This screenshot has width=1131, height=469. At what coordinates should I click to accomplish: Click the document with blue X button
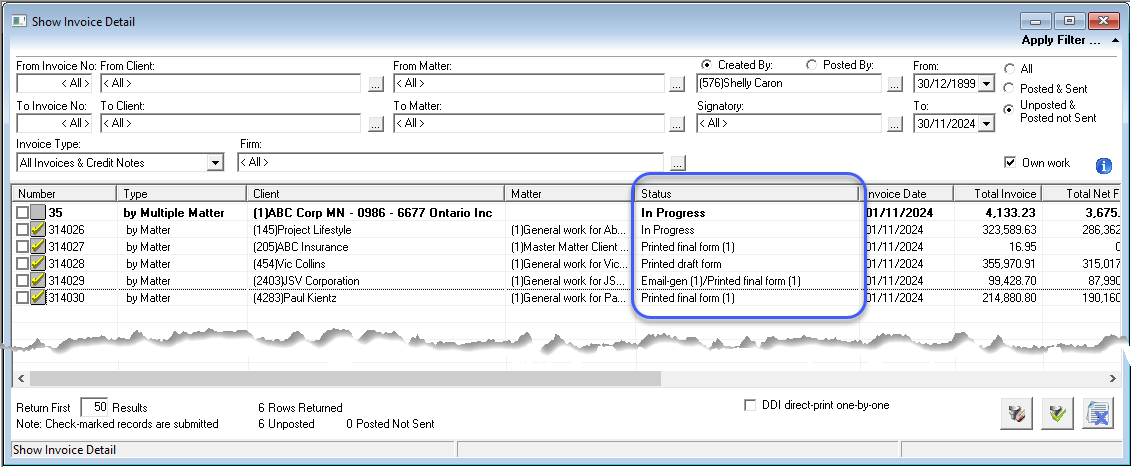[1099, 414]
